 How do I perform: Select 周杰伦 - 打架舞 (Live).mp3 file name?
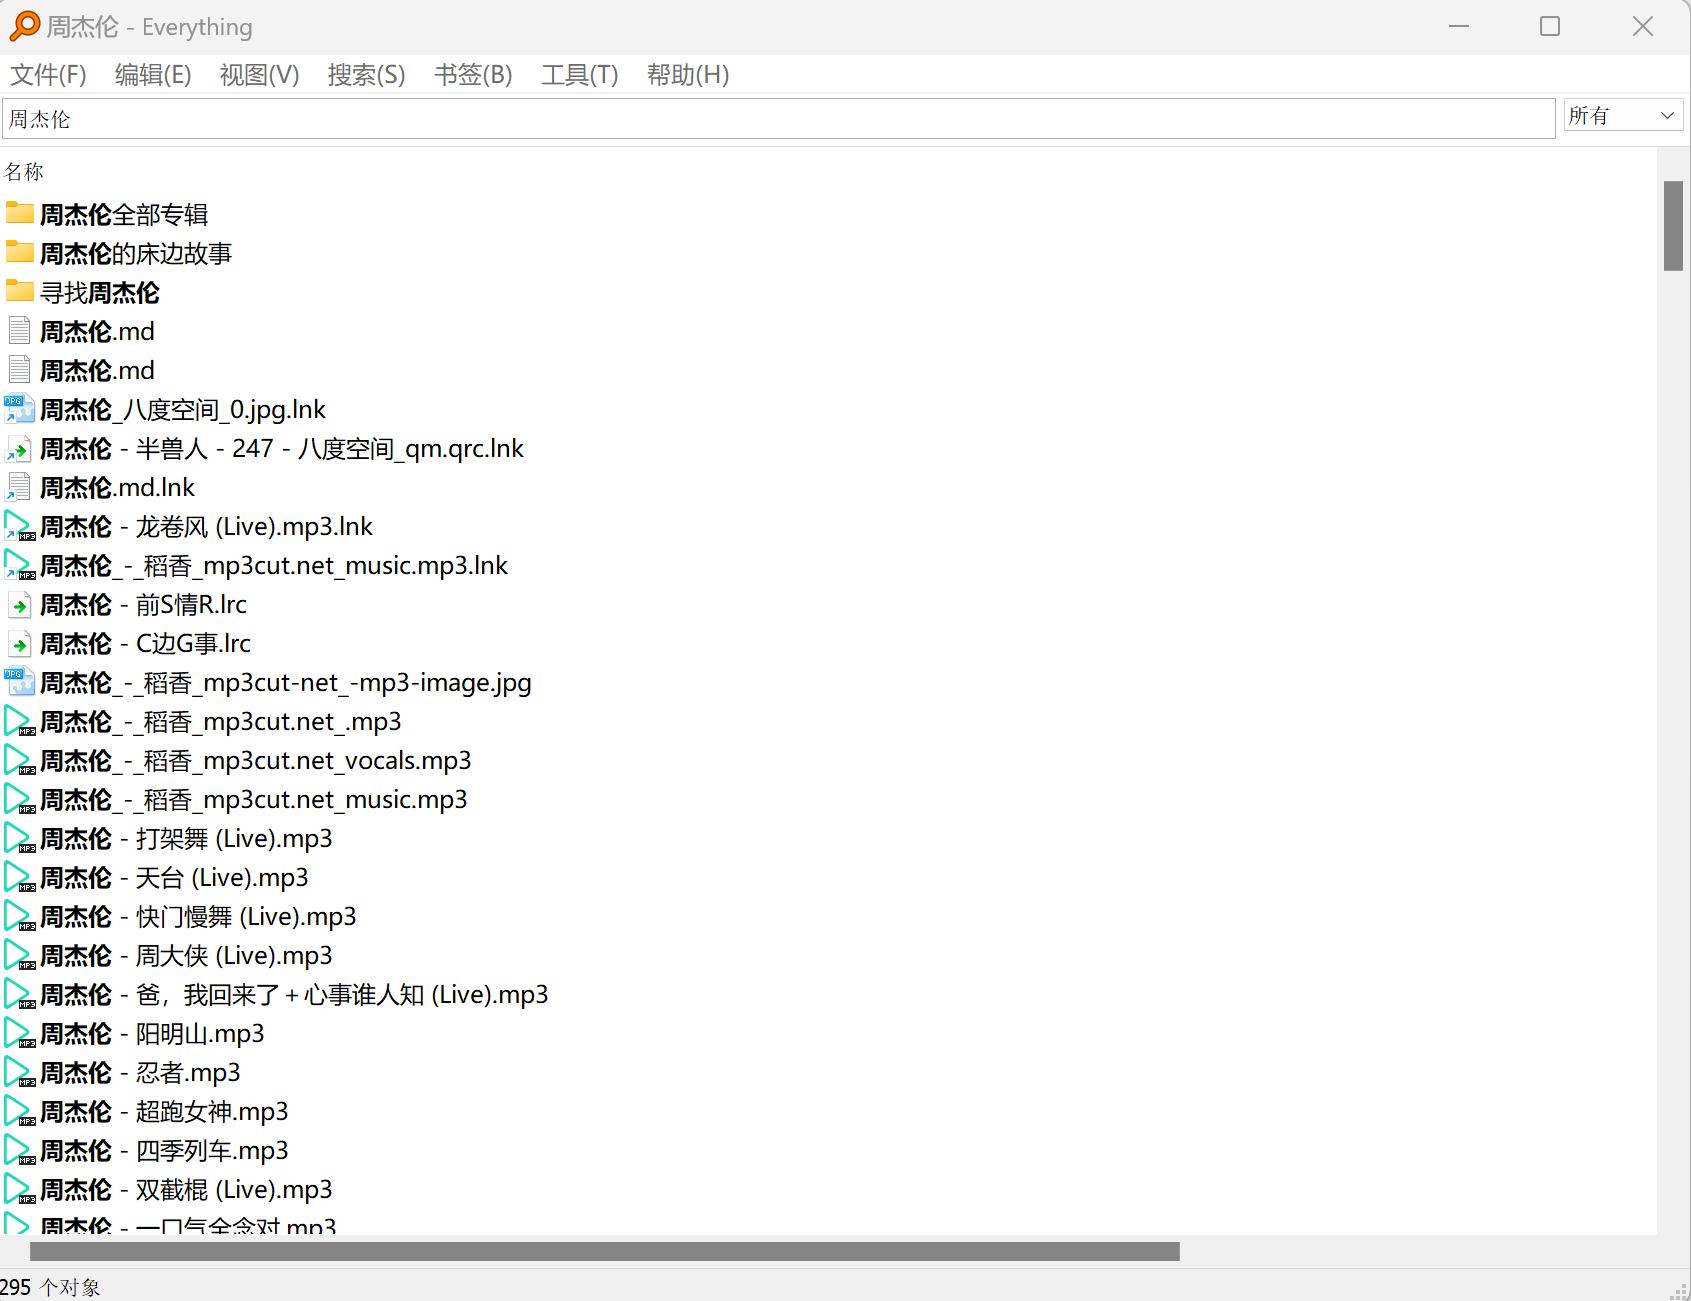tap(187, 838)
